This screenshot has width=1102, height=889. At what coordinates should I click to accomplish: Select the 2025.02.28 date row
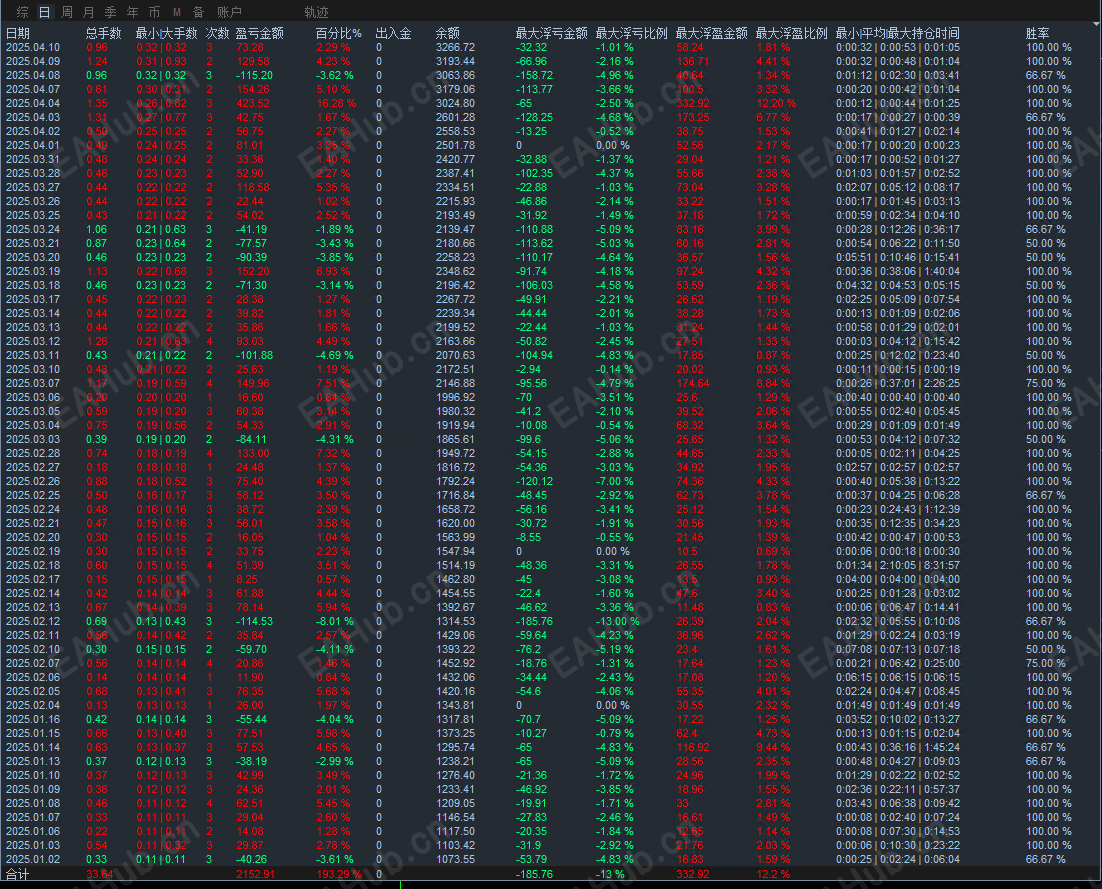click(33, 453)
